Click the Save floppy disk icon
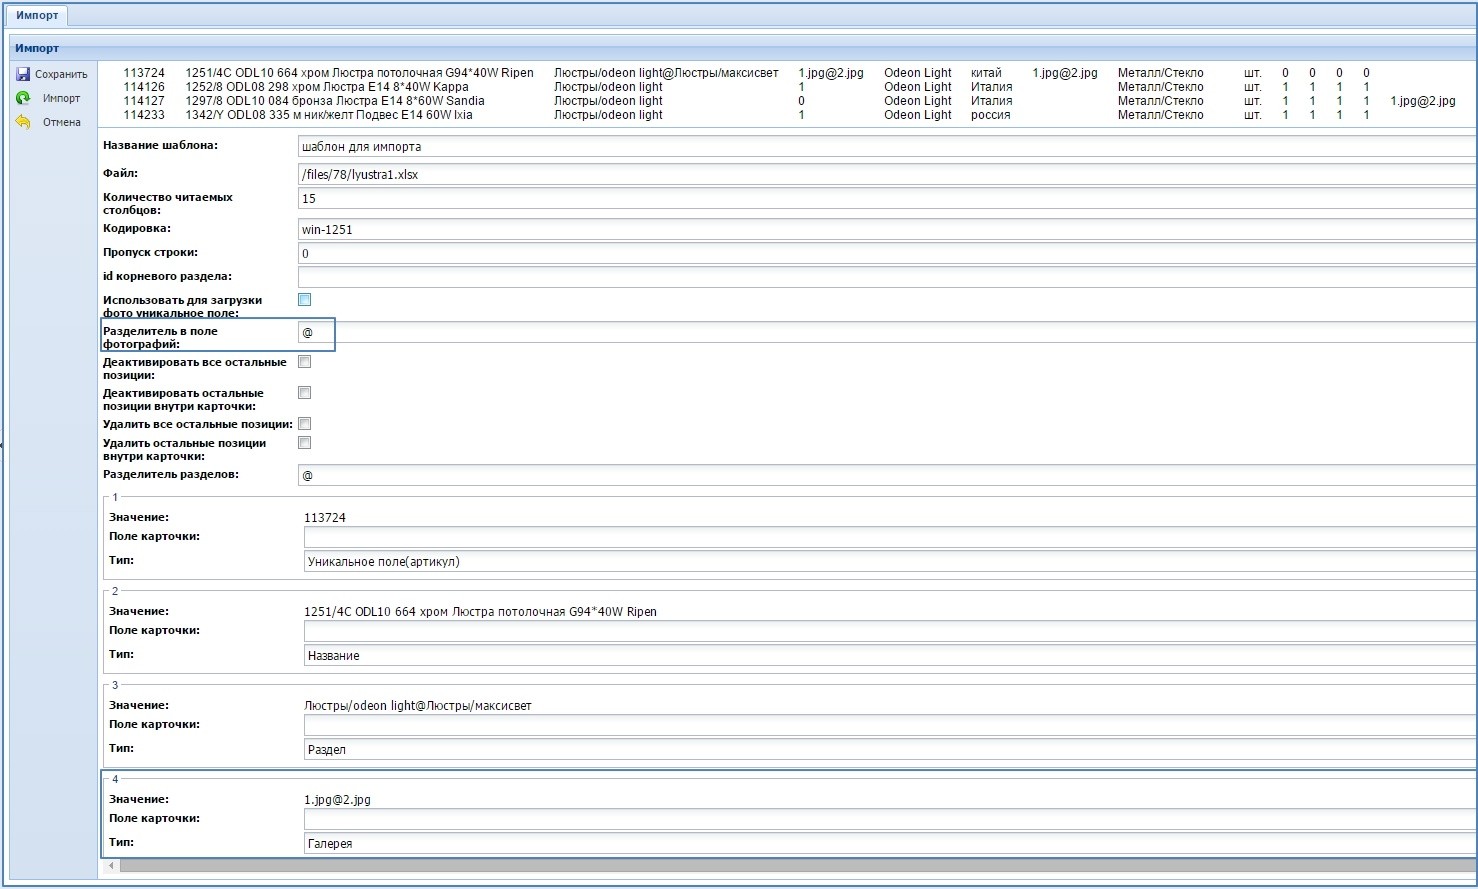Viewport: 1478px width, 889px height. point(23,74)
